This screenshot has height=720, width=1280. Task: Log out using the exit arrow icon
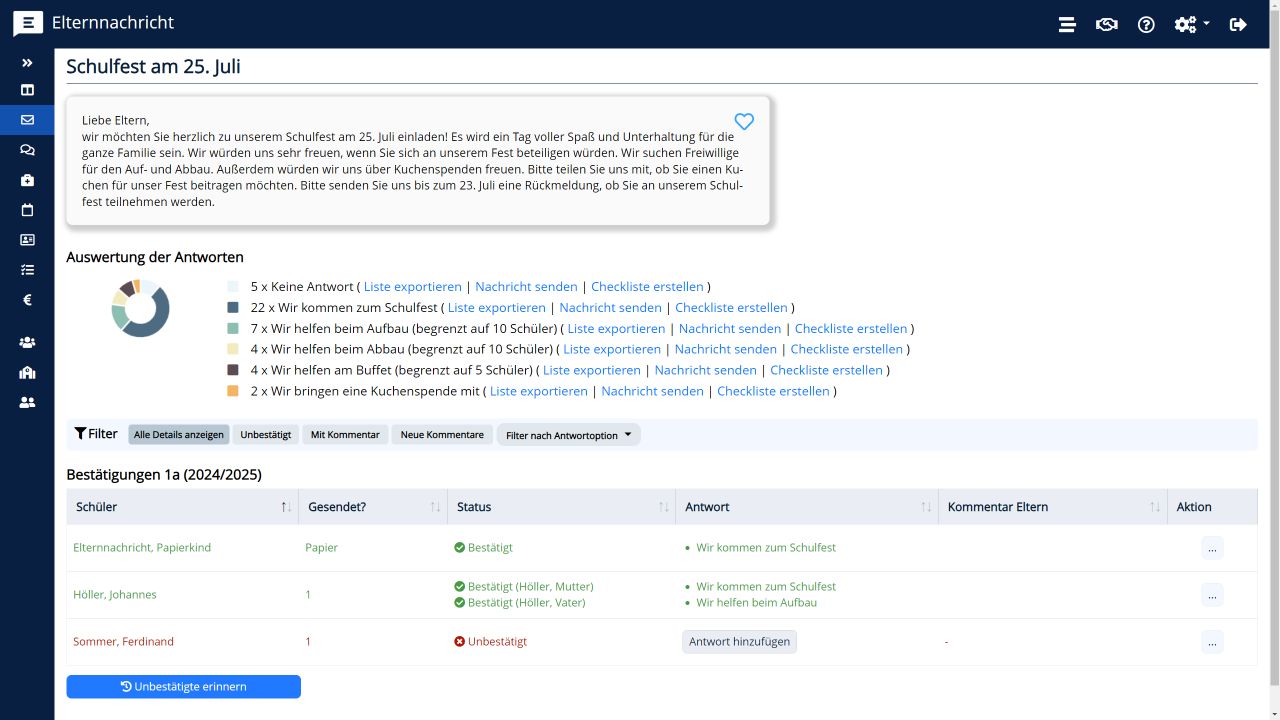1238,25
